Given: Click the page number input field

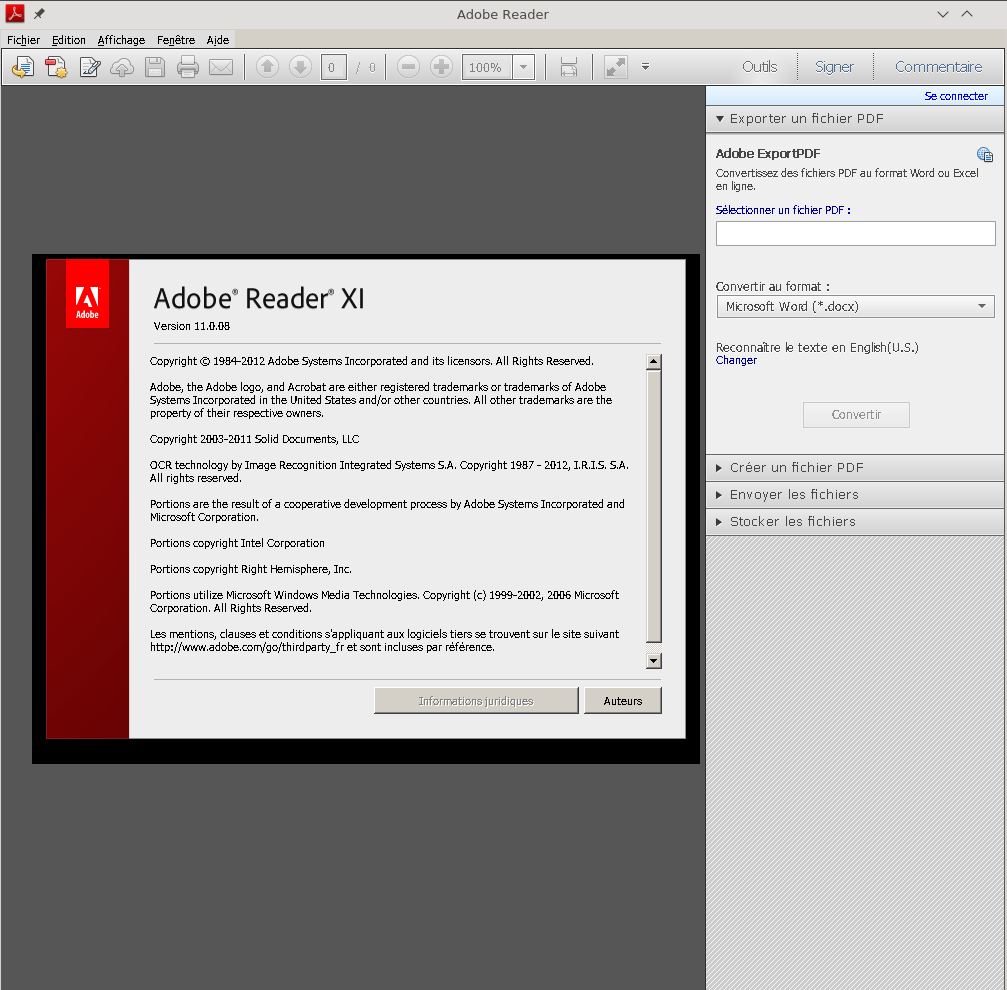Looking at the screenshot, I should point(333,67).
